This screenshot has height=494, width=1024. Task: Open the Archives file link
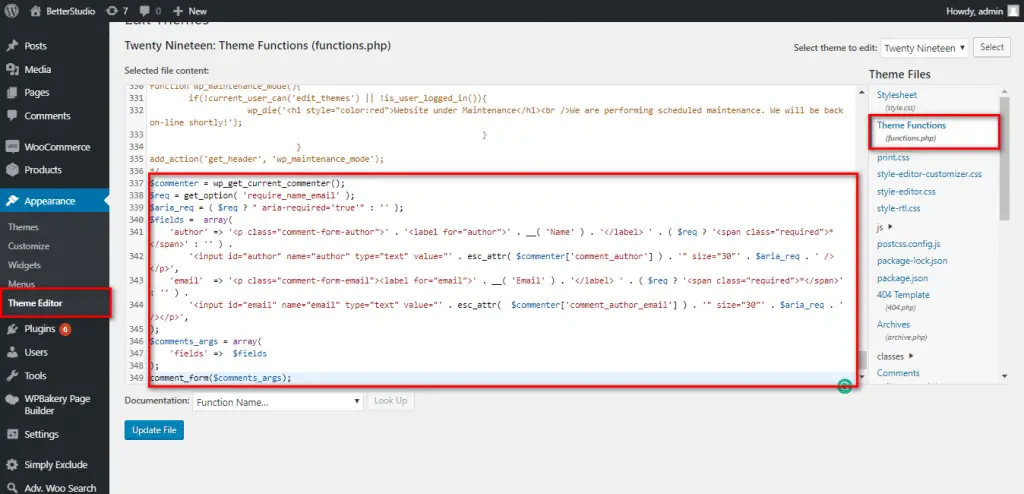click(893, 325)
